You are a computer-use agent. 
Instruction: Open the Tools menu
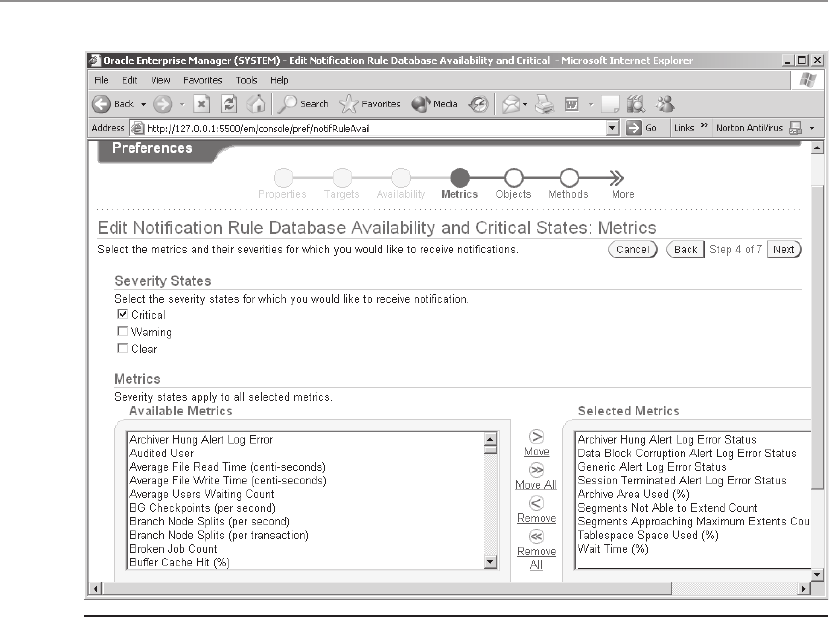[246, 80]
